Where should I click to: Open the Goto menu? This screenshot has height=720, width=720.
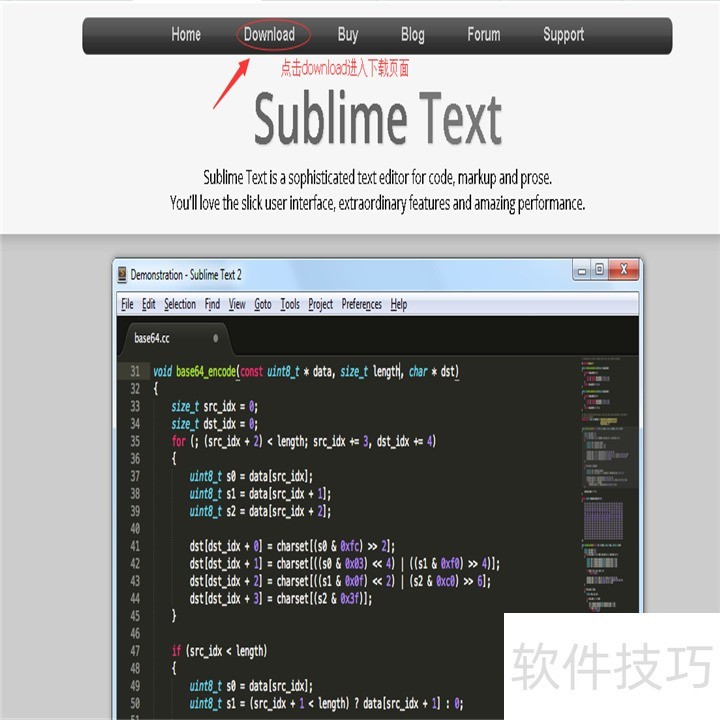point(263,304)
